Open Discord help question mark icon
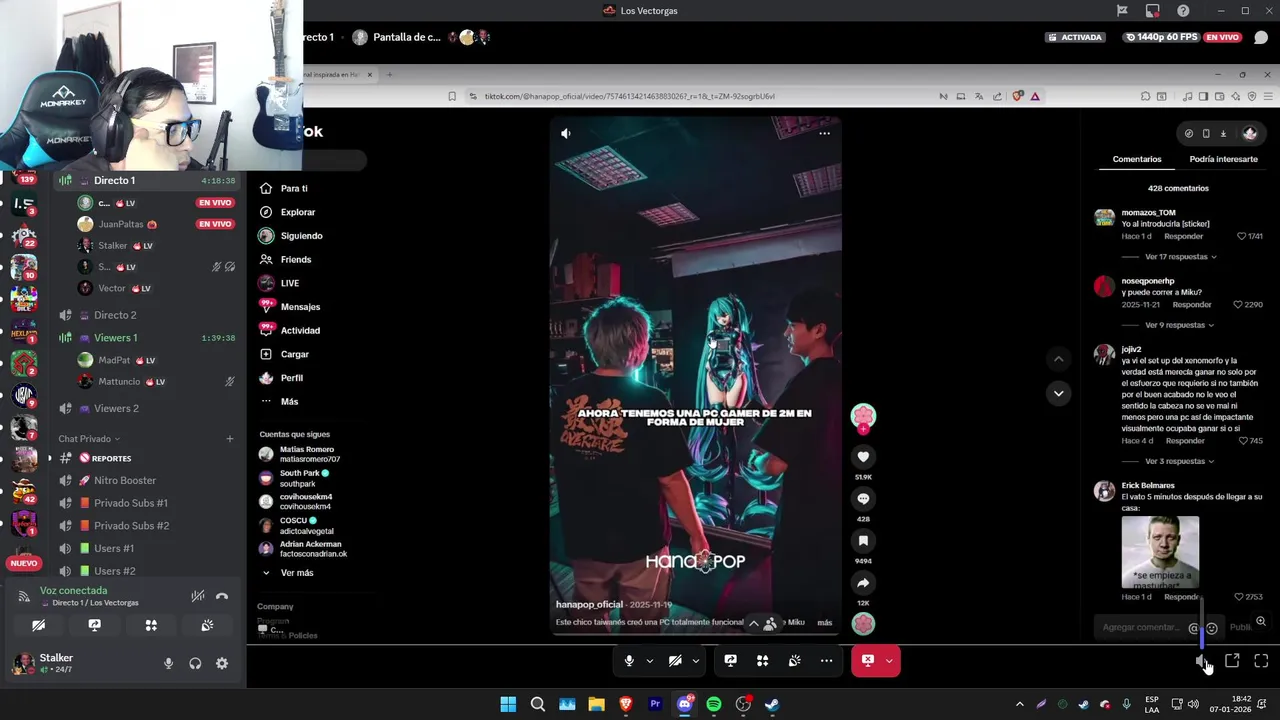The height and width of the screenshot is (720, 1280). point(1183,11)
